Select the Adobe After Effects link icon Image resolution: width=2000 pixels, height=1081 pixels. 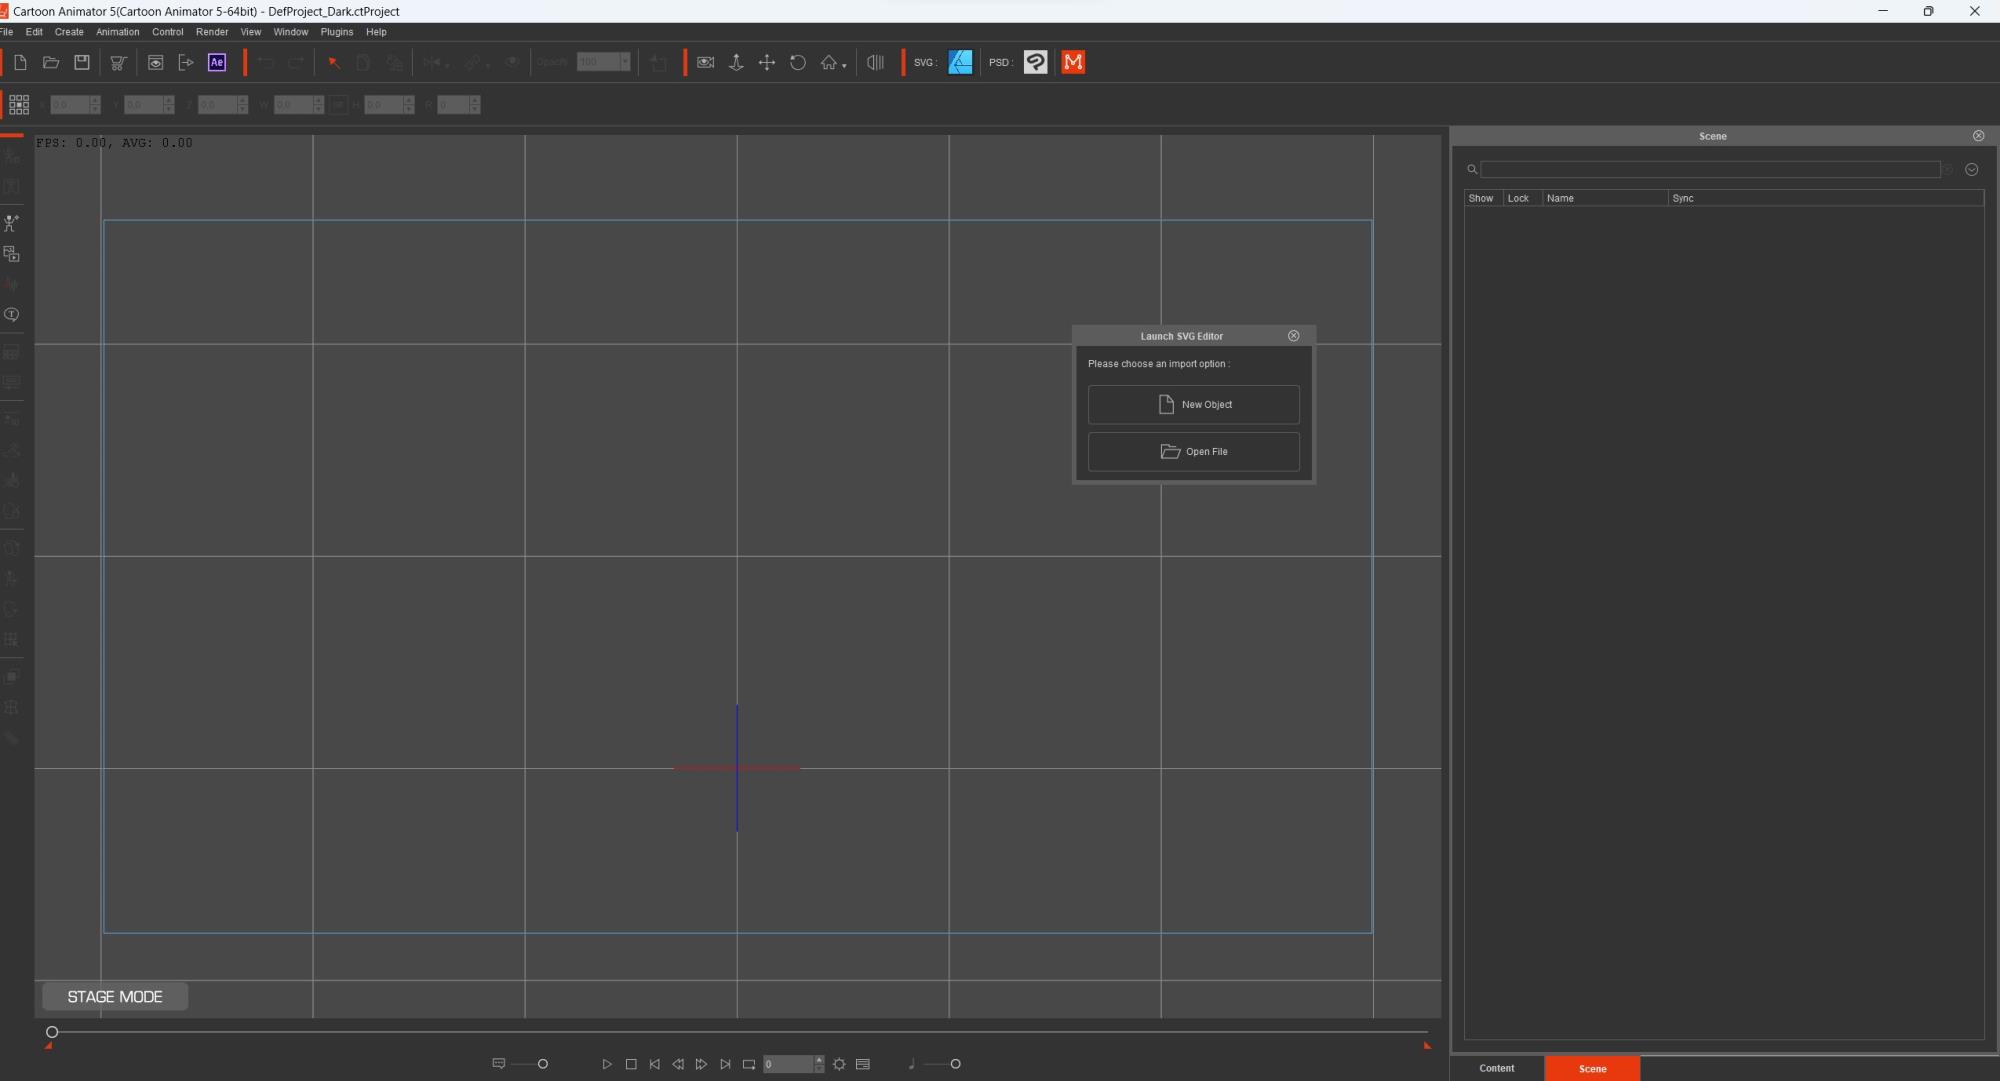click(x=217, y=61)
